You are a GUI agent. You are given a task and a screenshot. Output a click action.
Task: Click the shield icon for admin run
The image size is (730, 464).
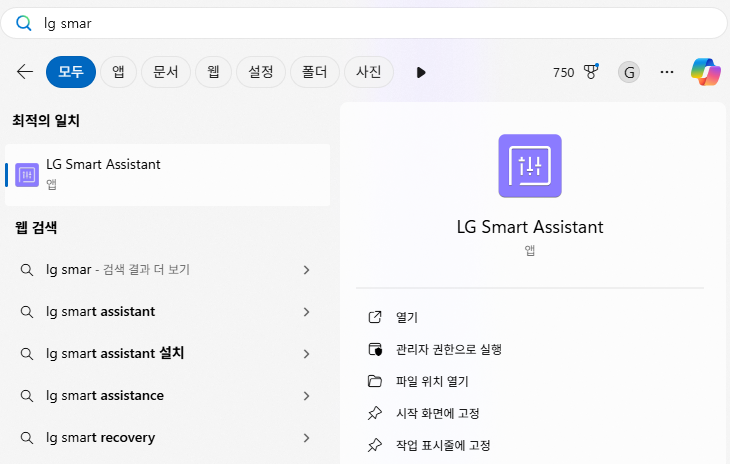click(375, 350)
